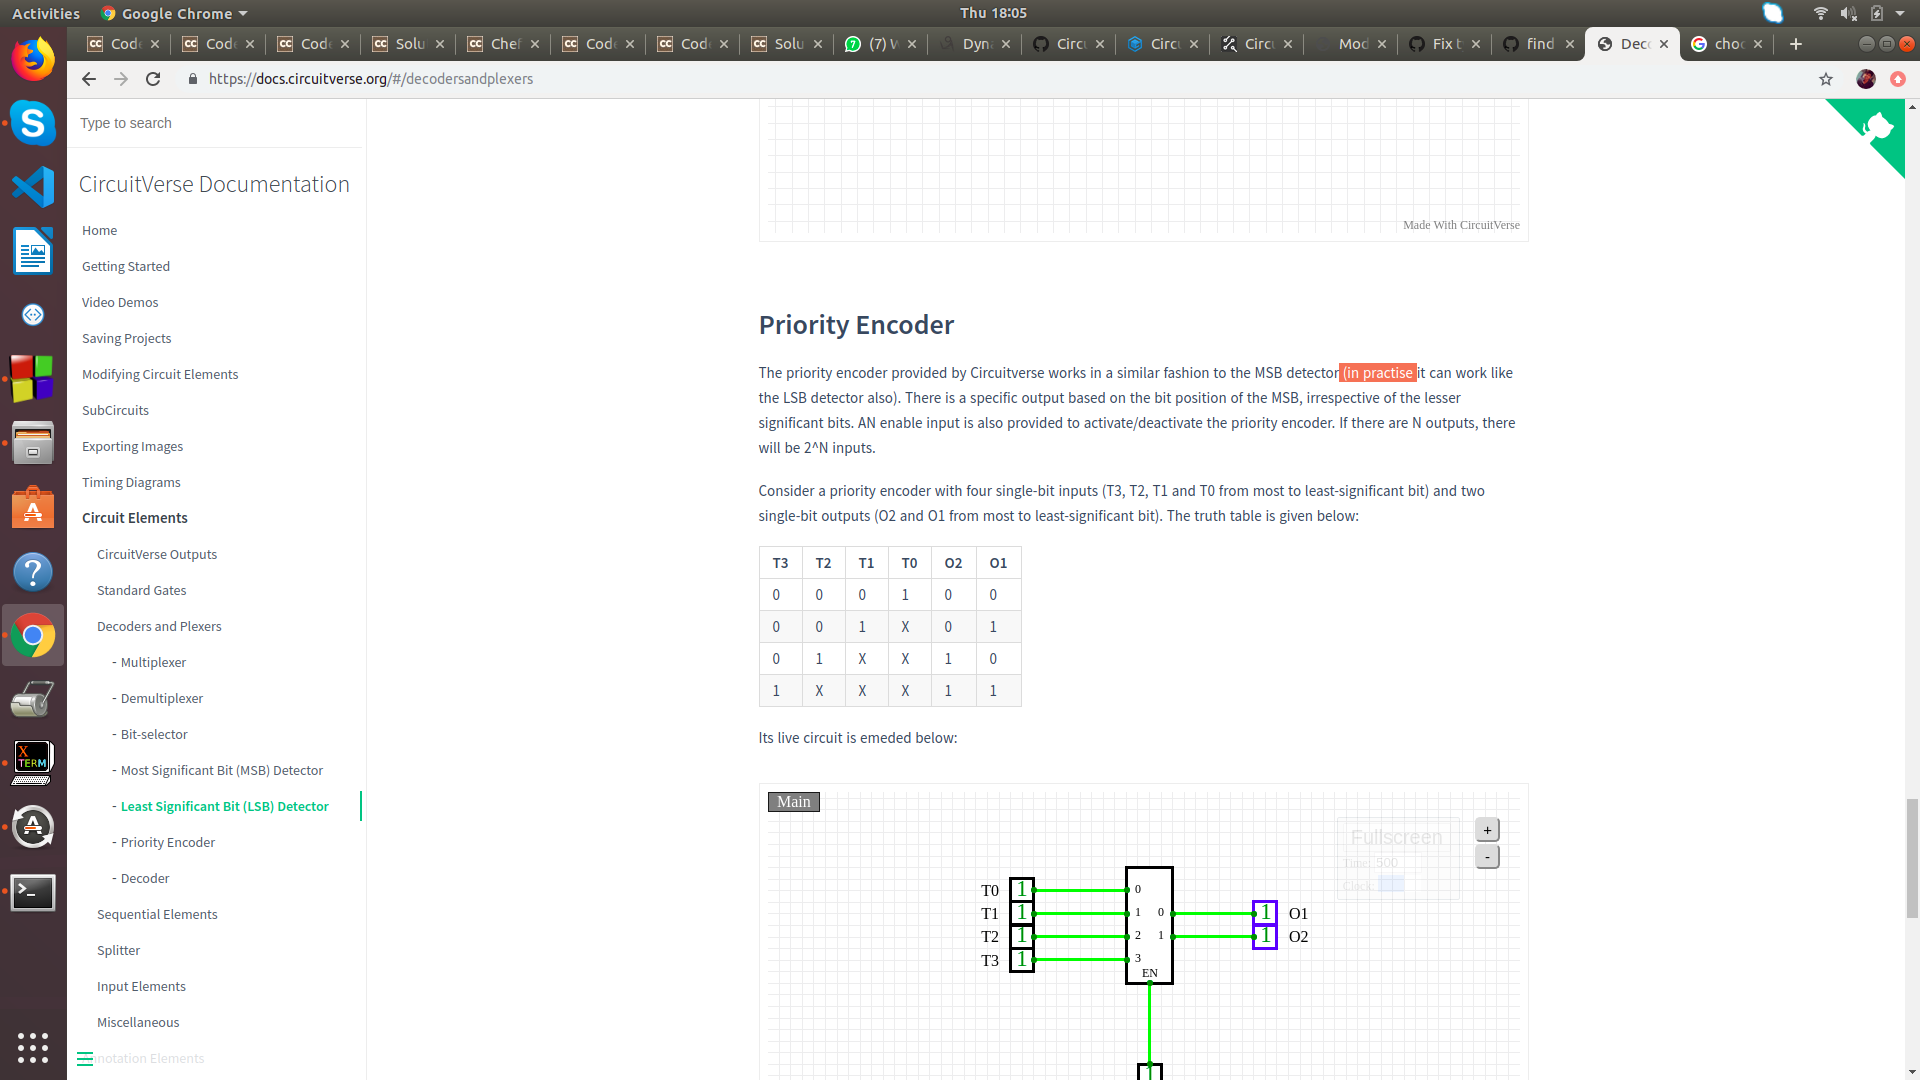Open the Getting Started page
Image resolution: width=1920 pixels, height=1080 pixels.
click(x=126, y=266)
